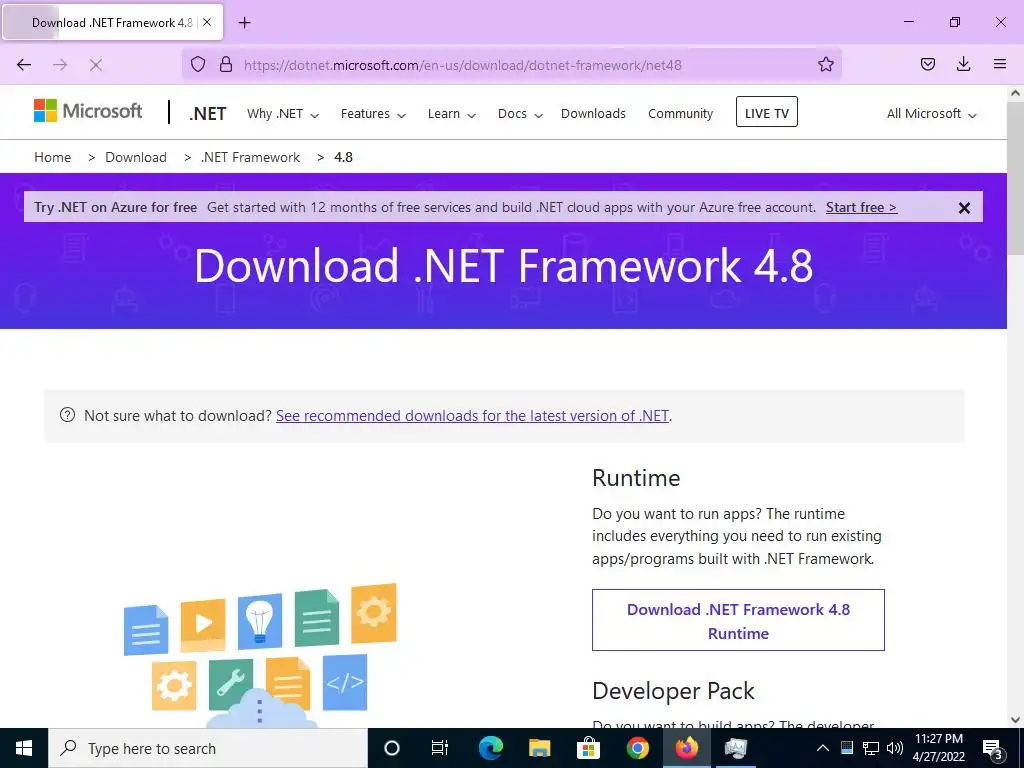Image resolution: width=1024 pixels, height=768 pixels.
Task: Click the question mark help icon
Action: coord(67,415)
